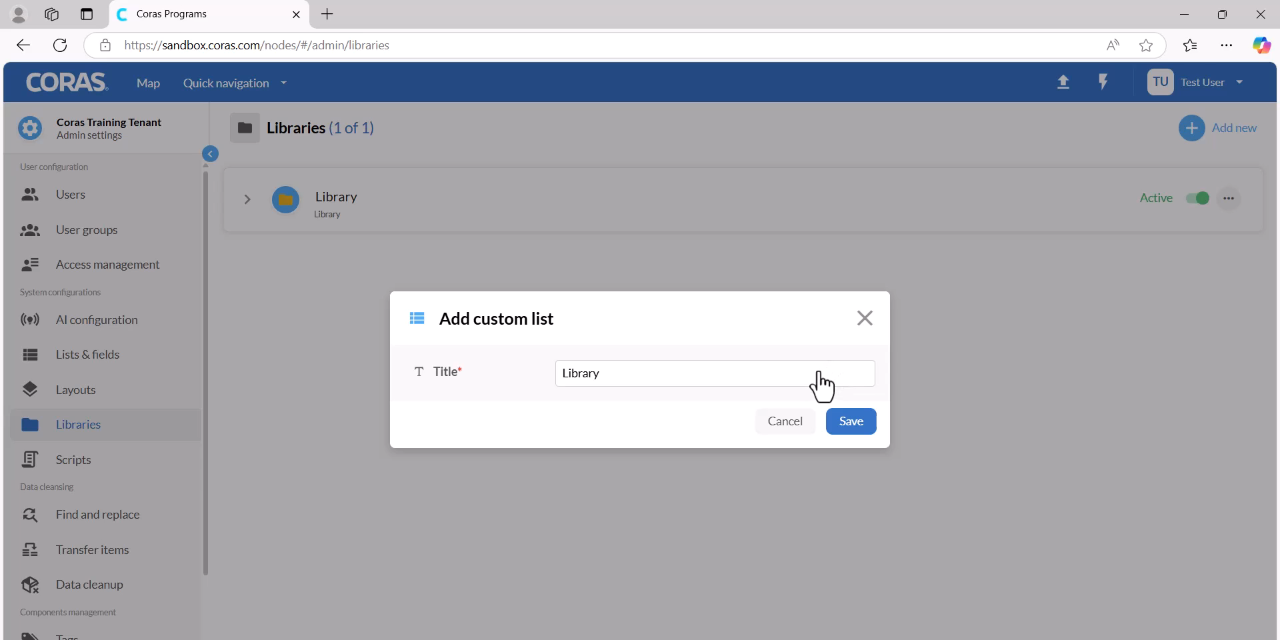Click the upload icon in top bar
1280x640 pixels.
1063,82
